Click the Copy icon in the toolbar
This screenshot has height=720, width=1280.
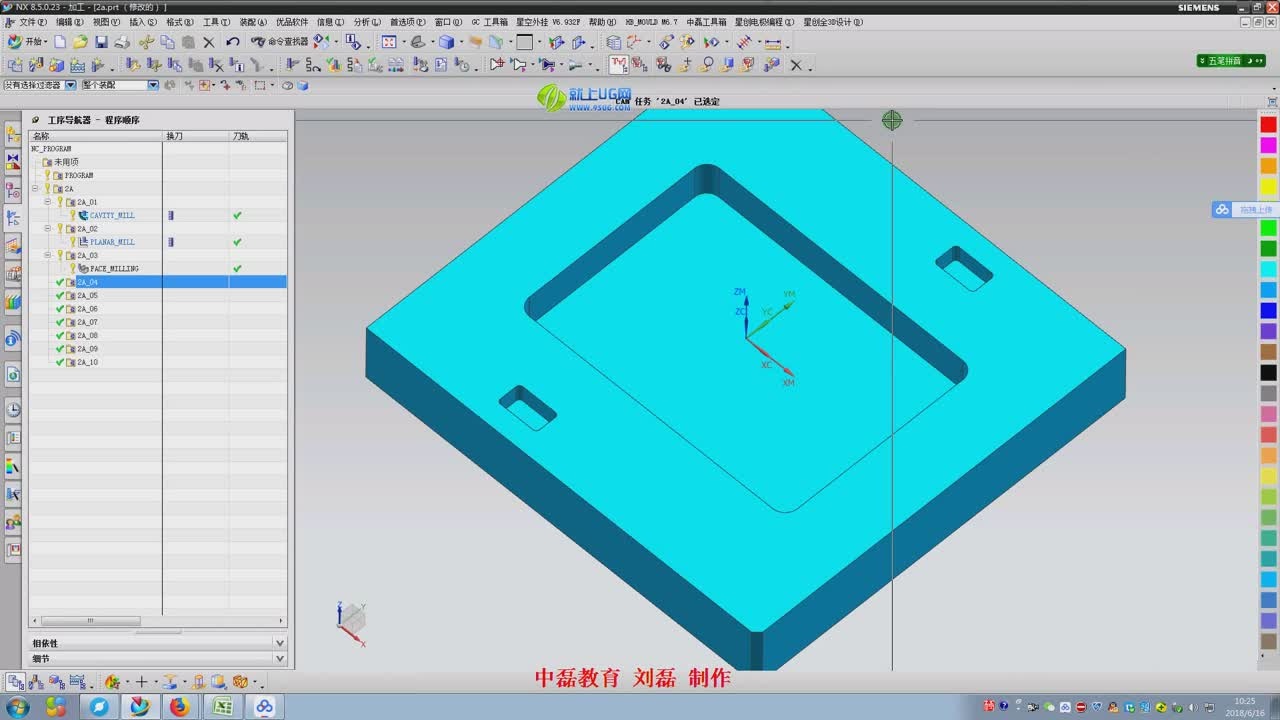[x=167, y=42]
